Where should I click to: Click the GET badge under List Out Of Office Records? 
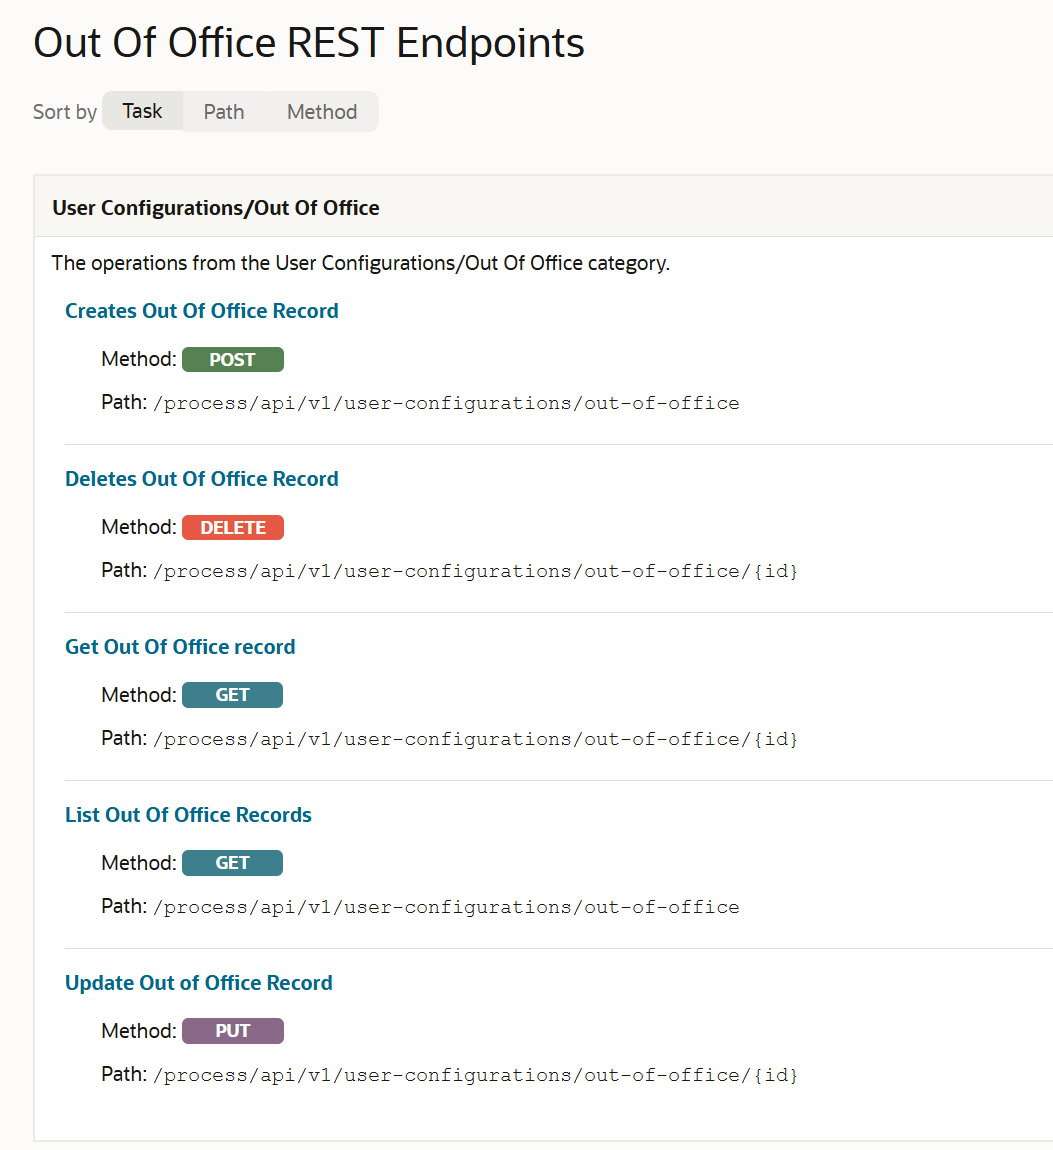coord(232,862)
